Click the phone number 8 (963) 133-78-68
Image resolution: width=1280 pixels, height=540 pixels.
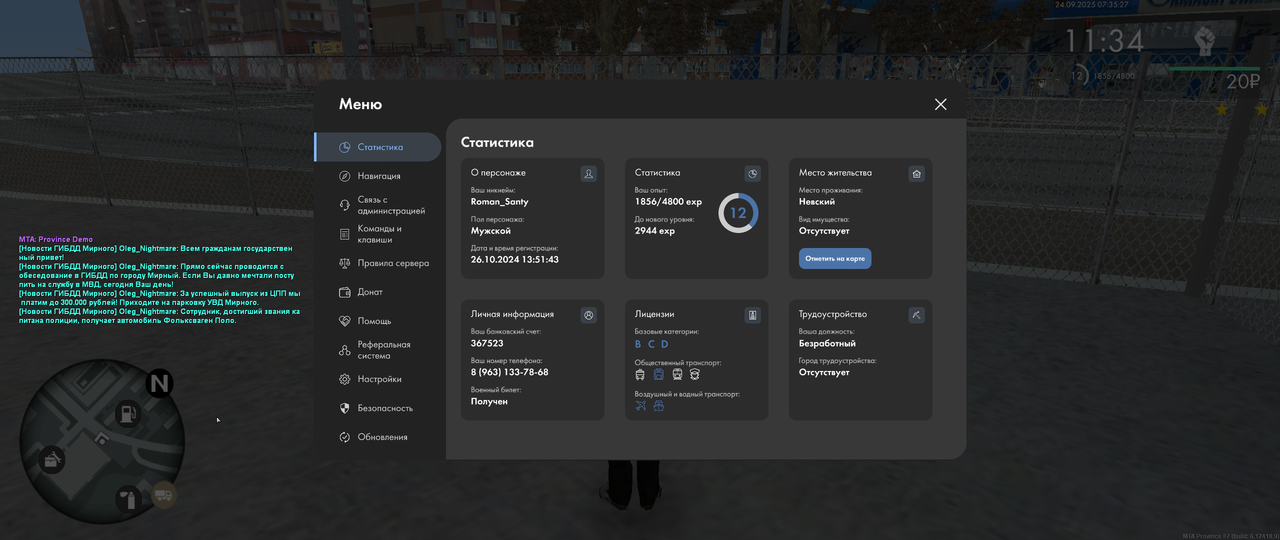[510, 373]
